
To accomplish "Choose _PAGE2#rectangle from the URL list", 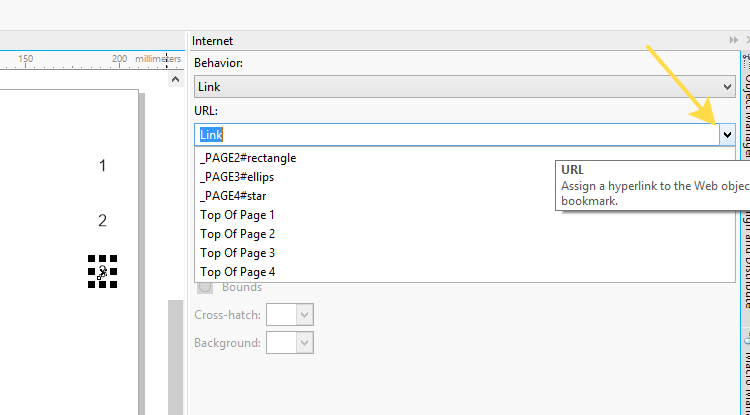I will click(248, 158).
